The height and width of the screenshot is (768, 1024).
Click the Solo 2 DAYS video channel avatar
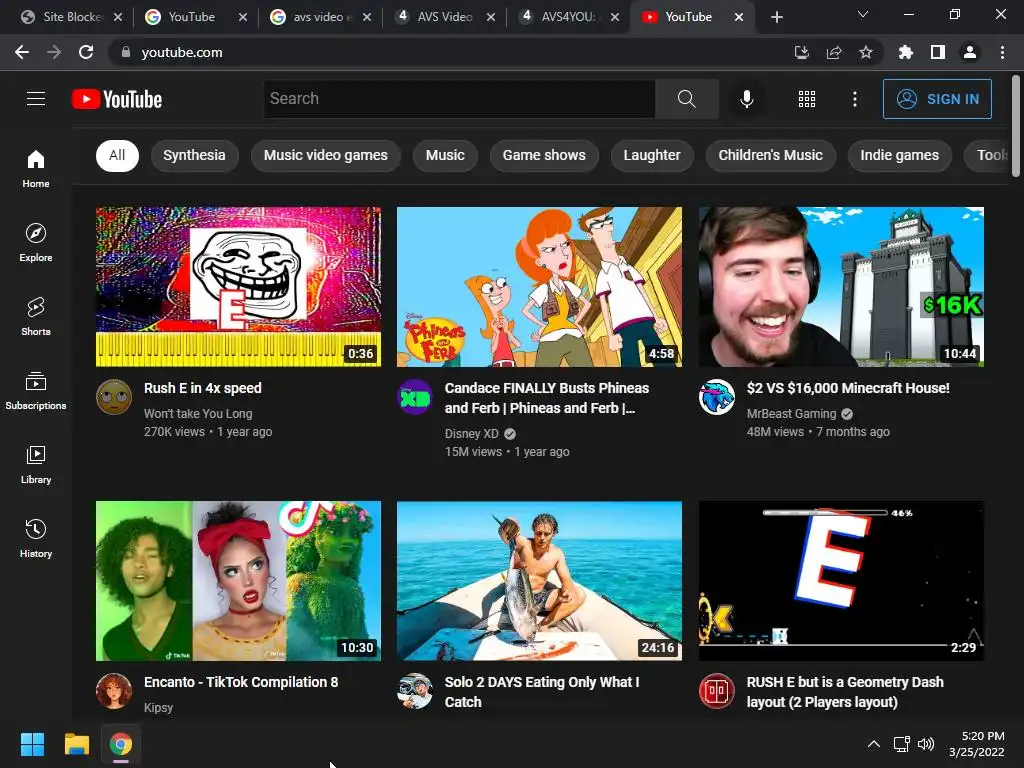(x=415, y=690)
